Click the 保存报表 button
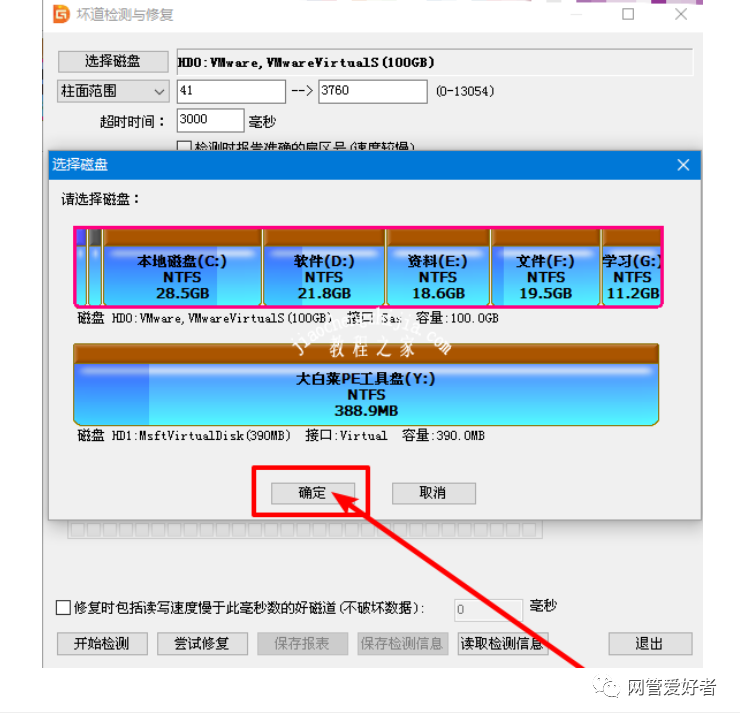 (302, 644)
